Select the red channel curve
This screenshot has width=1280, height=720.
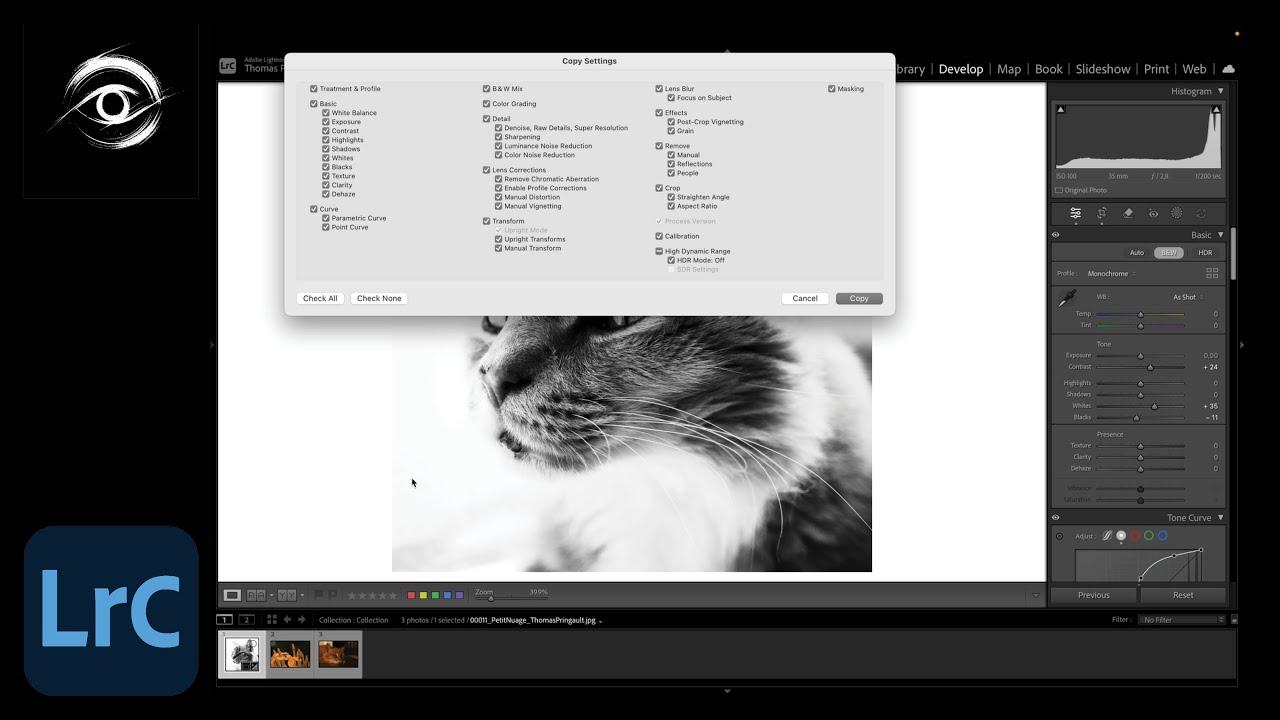(1135, 536)
